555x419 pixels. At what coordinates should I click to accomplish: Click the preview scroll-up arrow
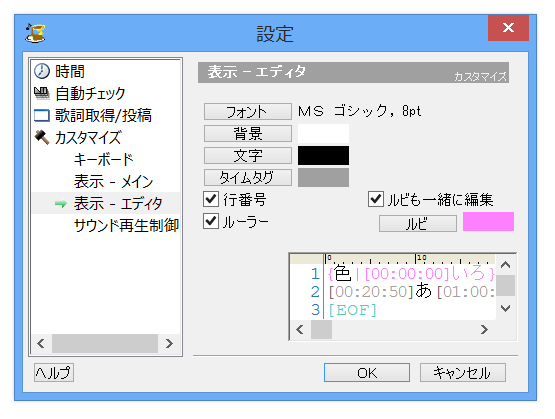point(505,265)
